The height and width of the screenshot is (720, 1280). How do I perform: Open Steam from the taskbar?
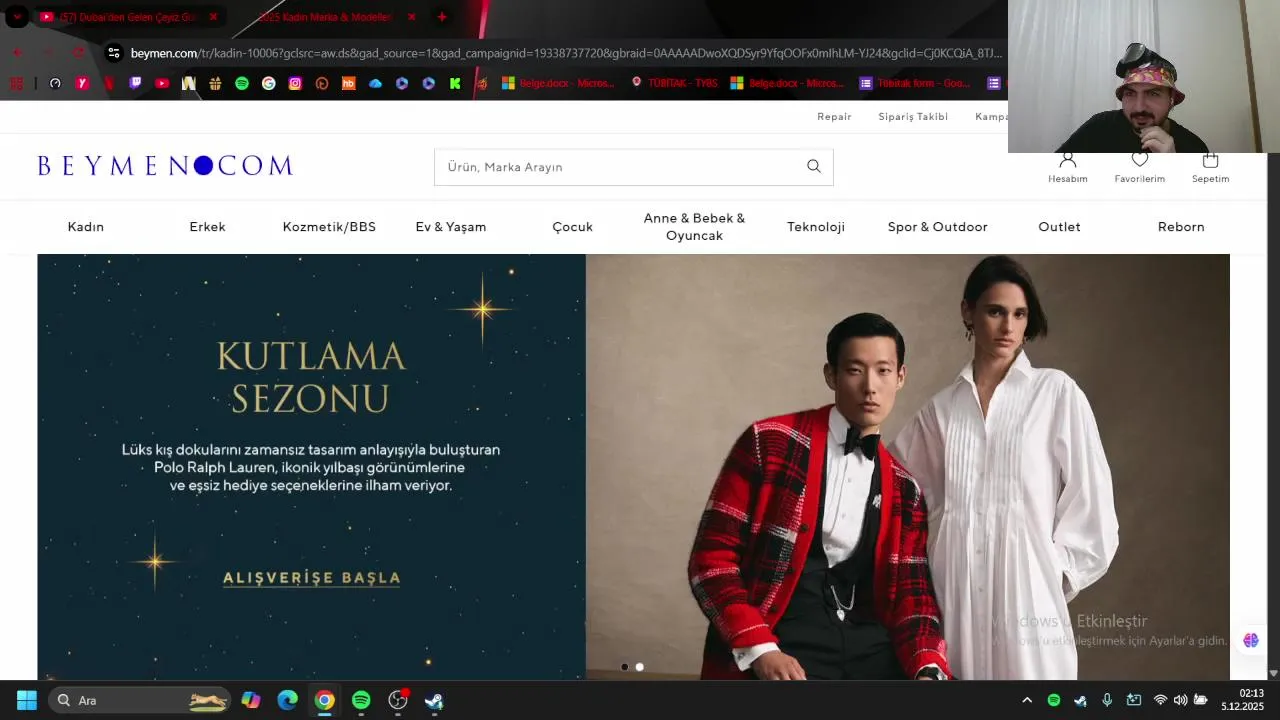pyautogui.click(x=434, y=700)
